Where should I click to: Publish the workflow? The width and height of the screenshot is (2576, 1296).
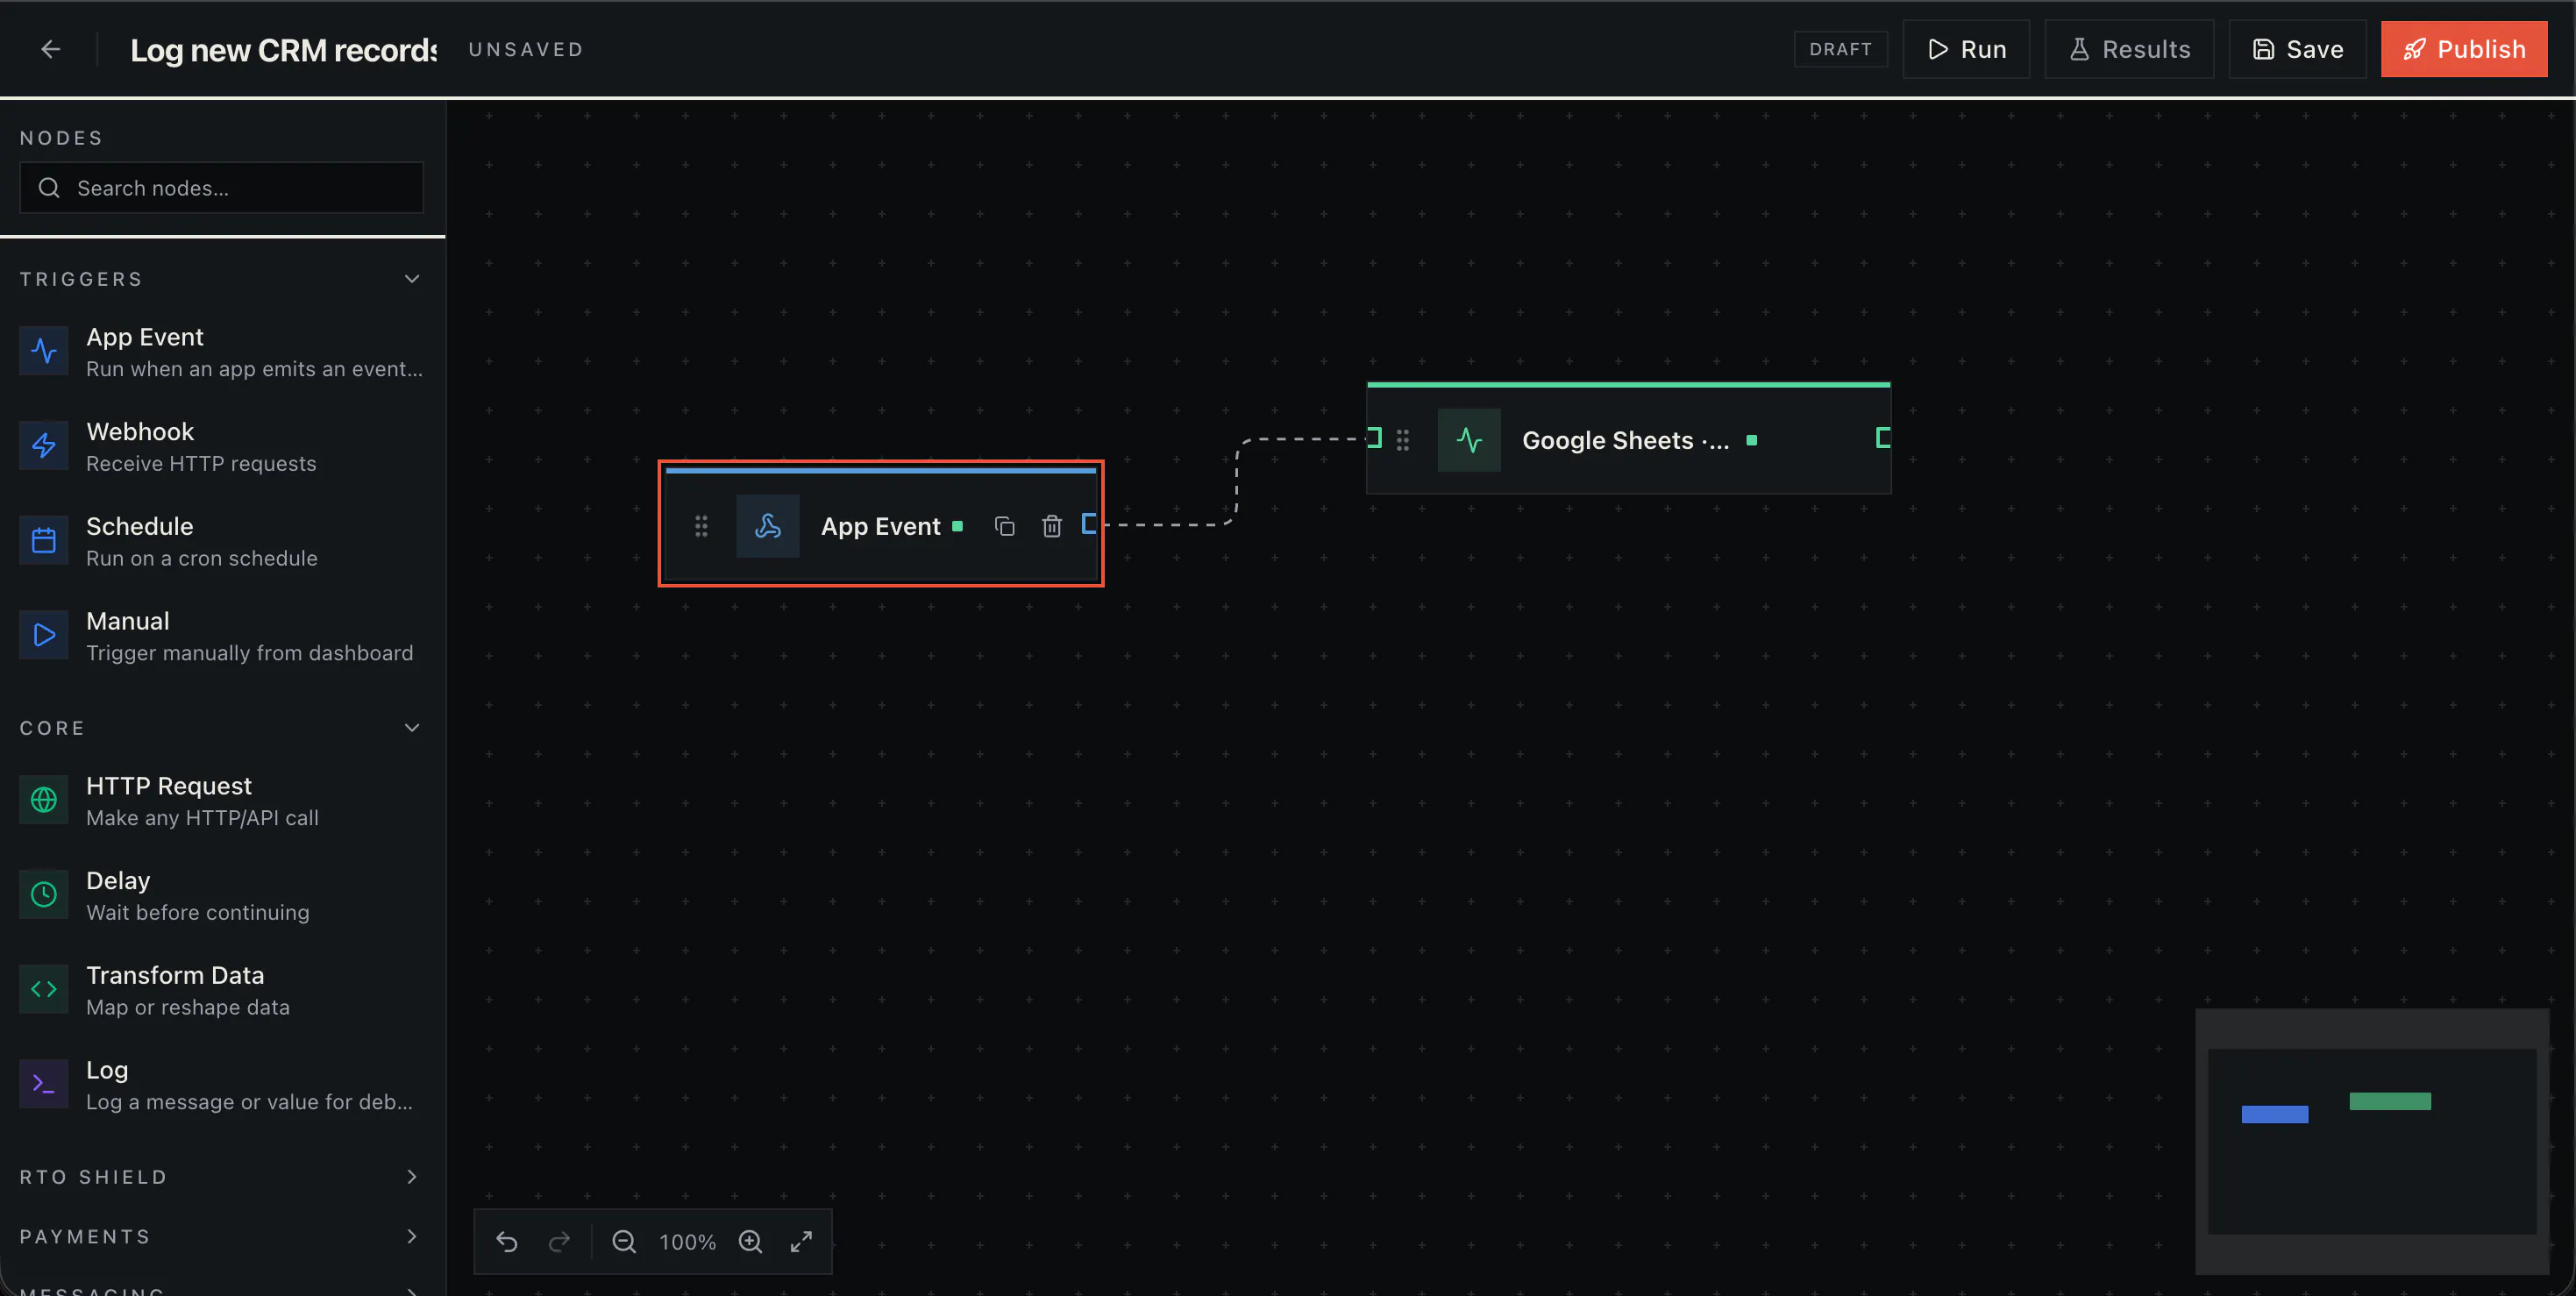2464,49
